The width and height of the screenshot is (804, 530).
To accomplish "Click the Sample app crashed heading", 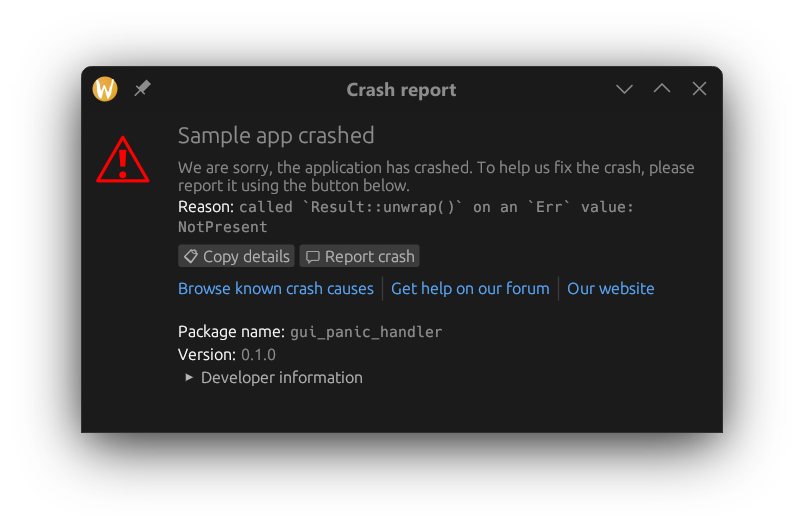I will pos(276,136).
